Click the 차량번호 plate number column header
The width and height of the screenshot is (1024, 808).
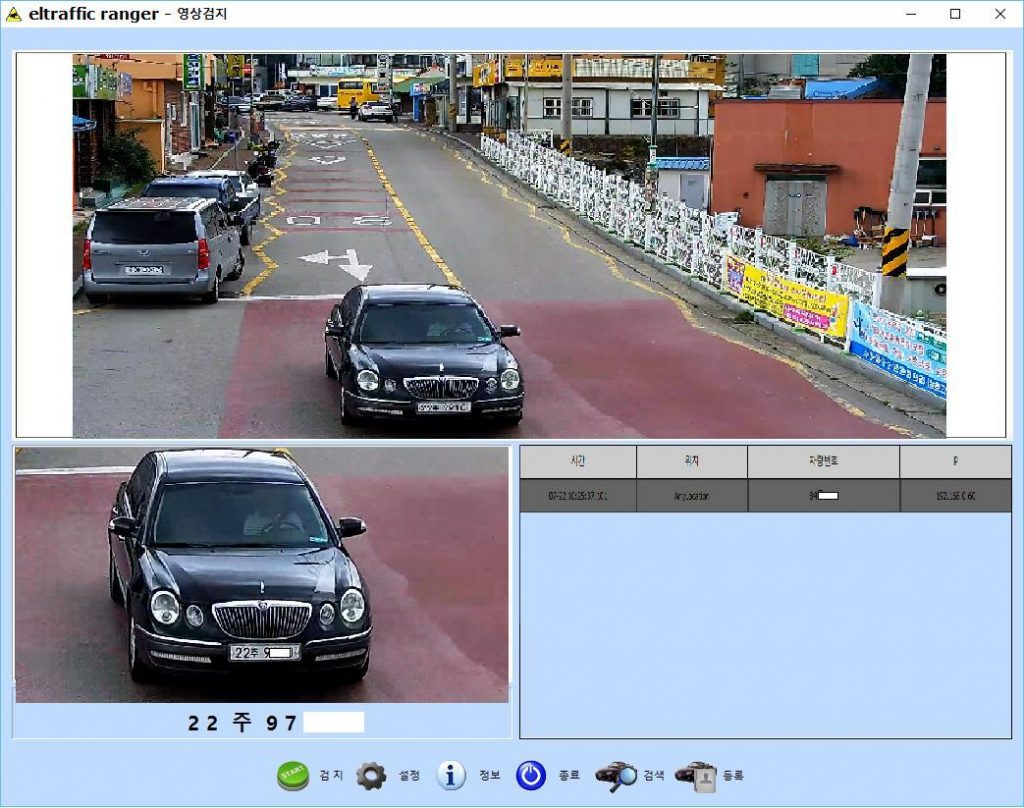(x=823, y=462)
